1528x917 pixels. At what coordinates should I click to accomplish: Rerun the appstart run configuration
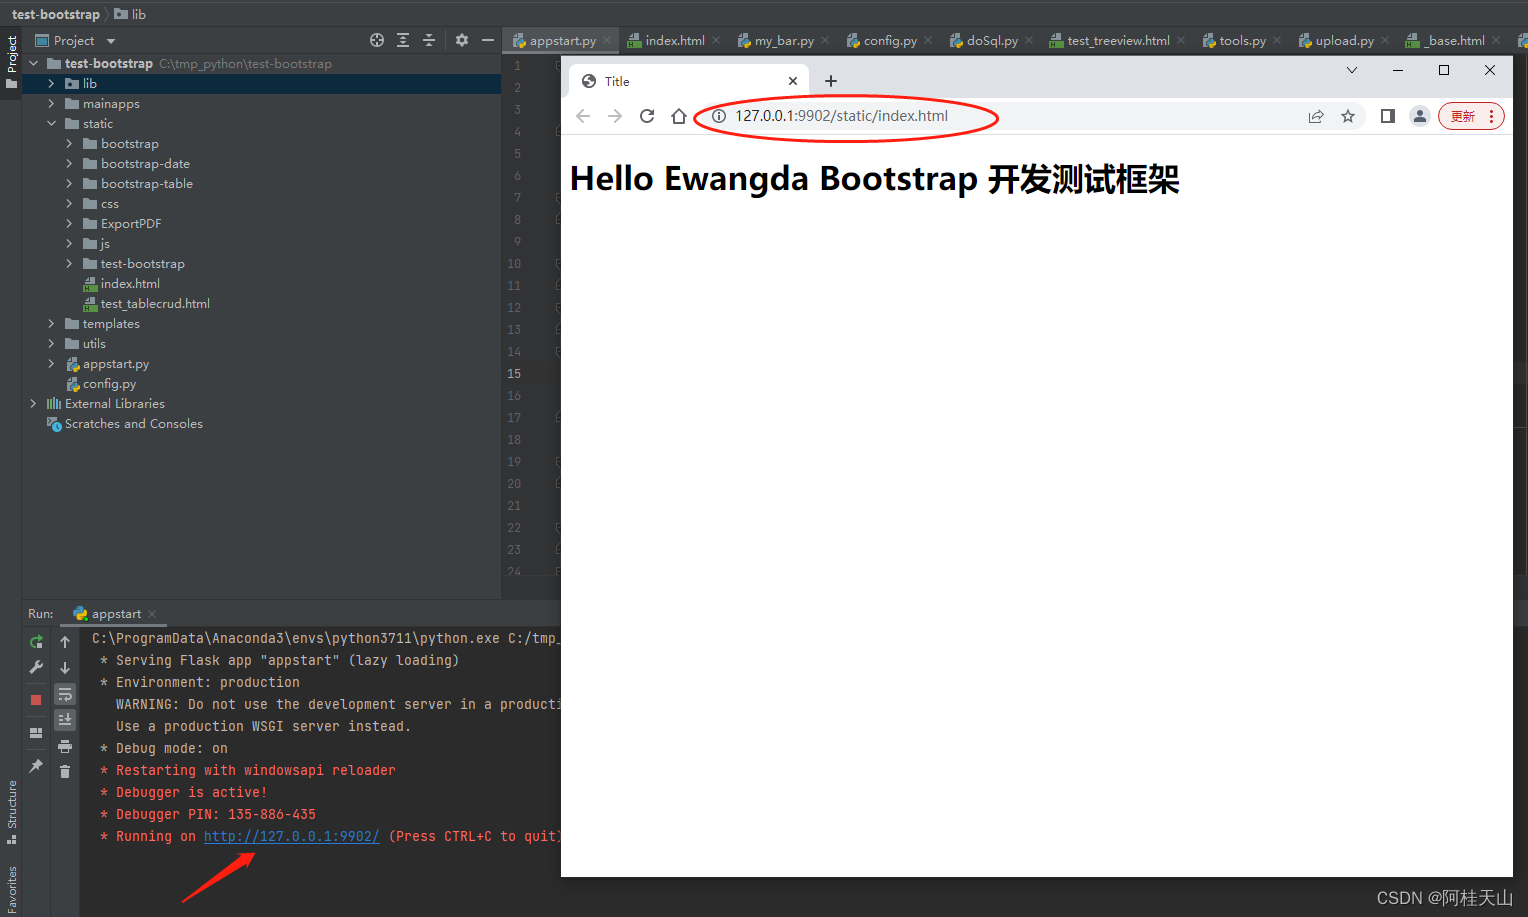click(36, 641)
